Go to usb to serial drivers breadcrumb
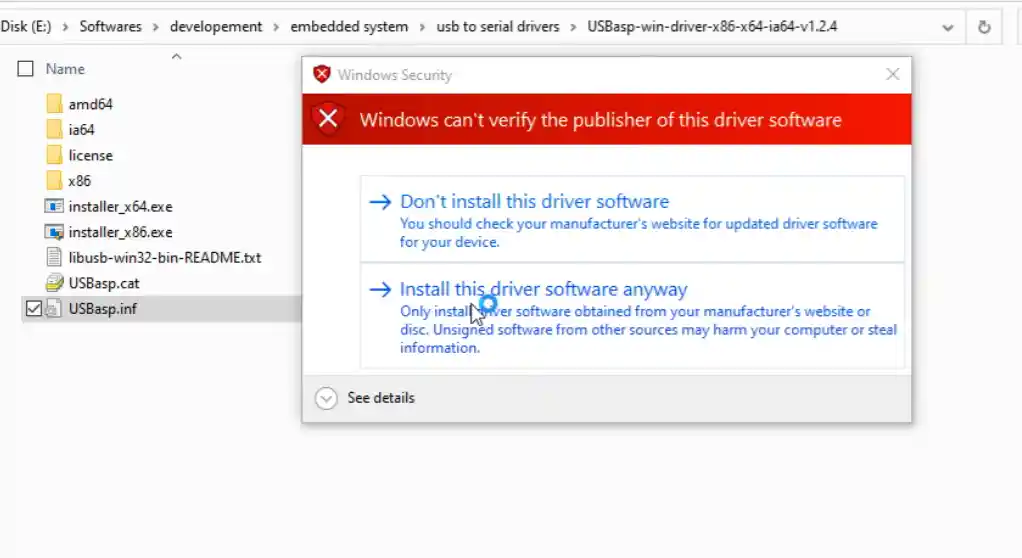 click(498, 27)
